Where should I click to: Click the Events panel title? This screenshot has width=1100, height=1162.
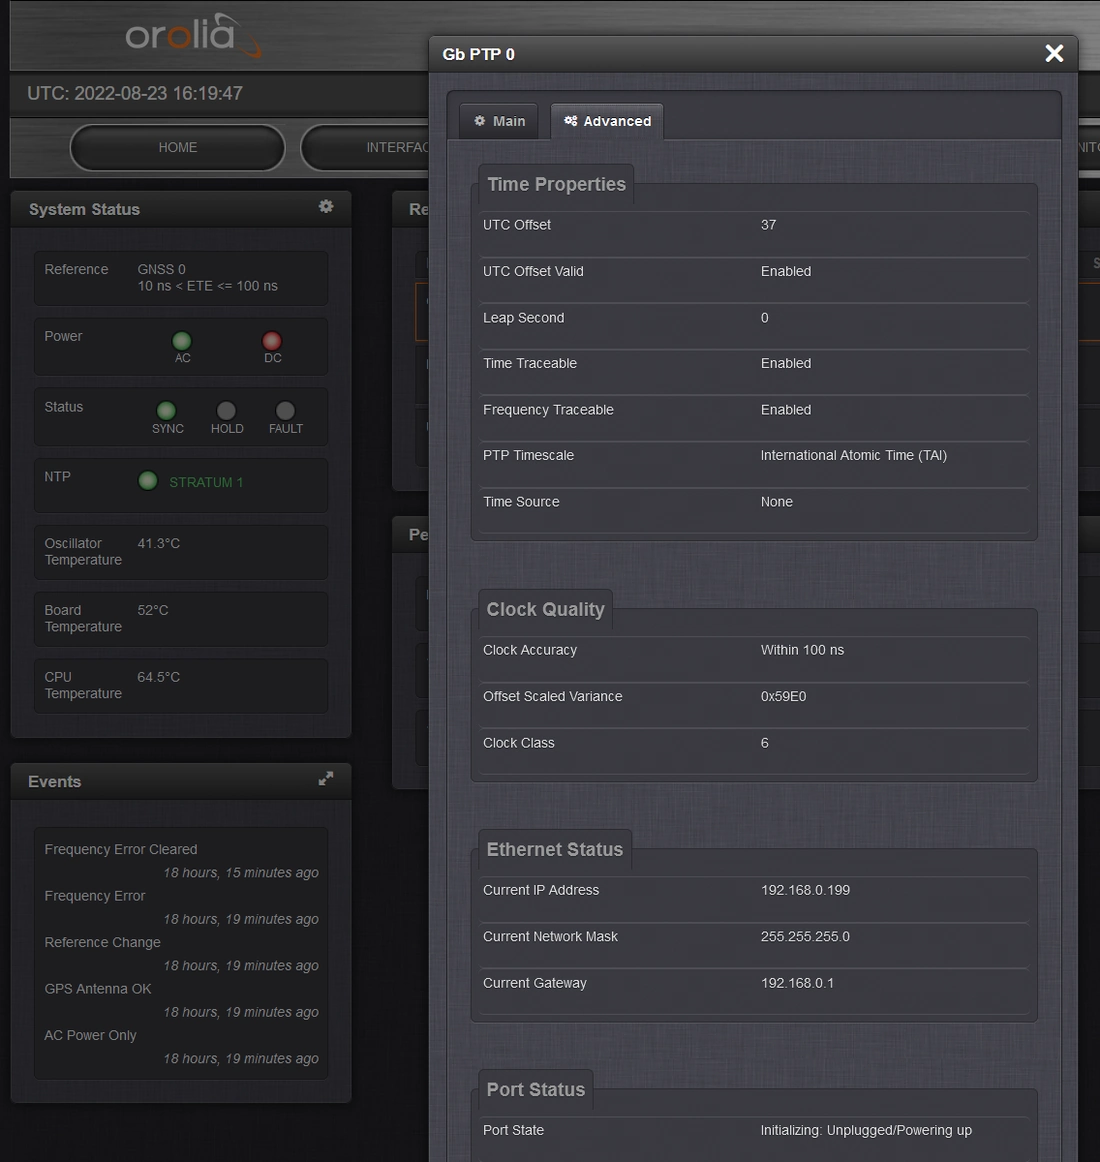55,781
